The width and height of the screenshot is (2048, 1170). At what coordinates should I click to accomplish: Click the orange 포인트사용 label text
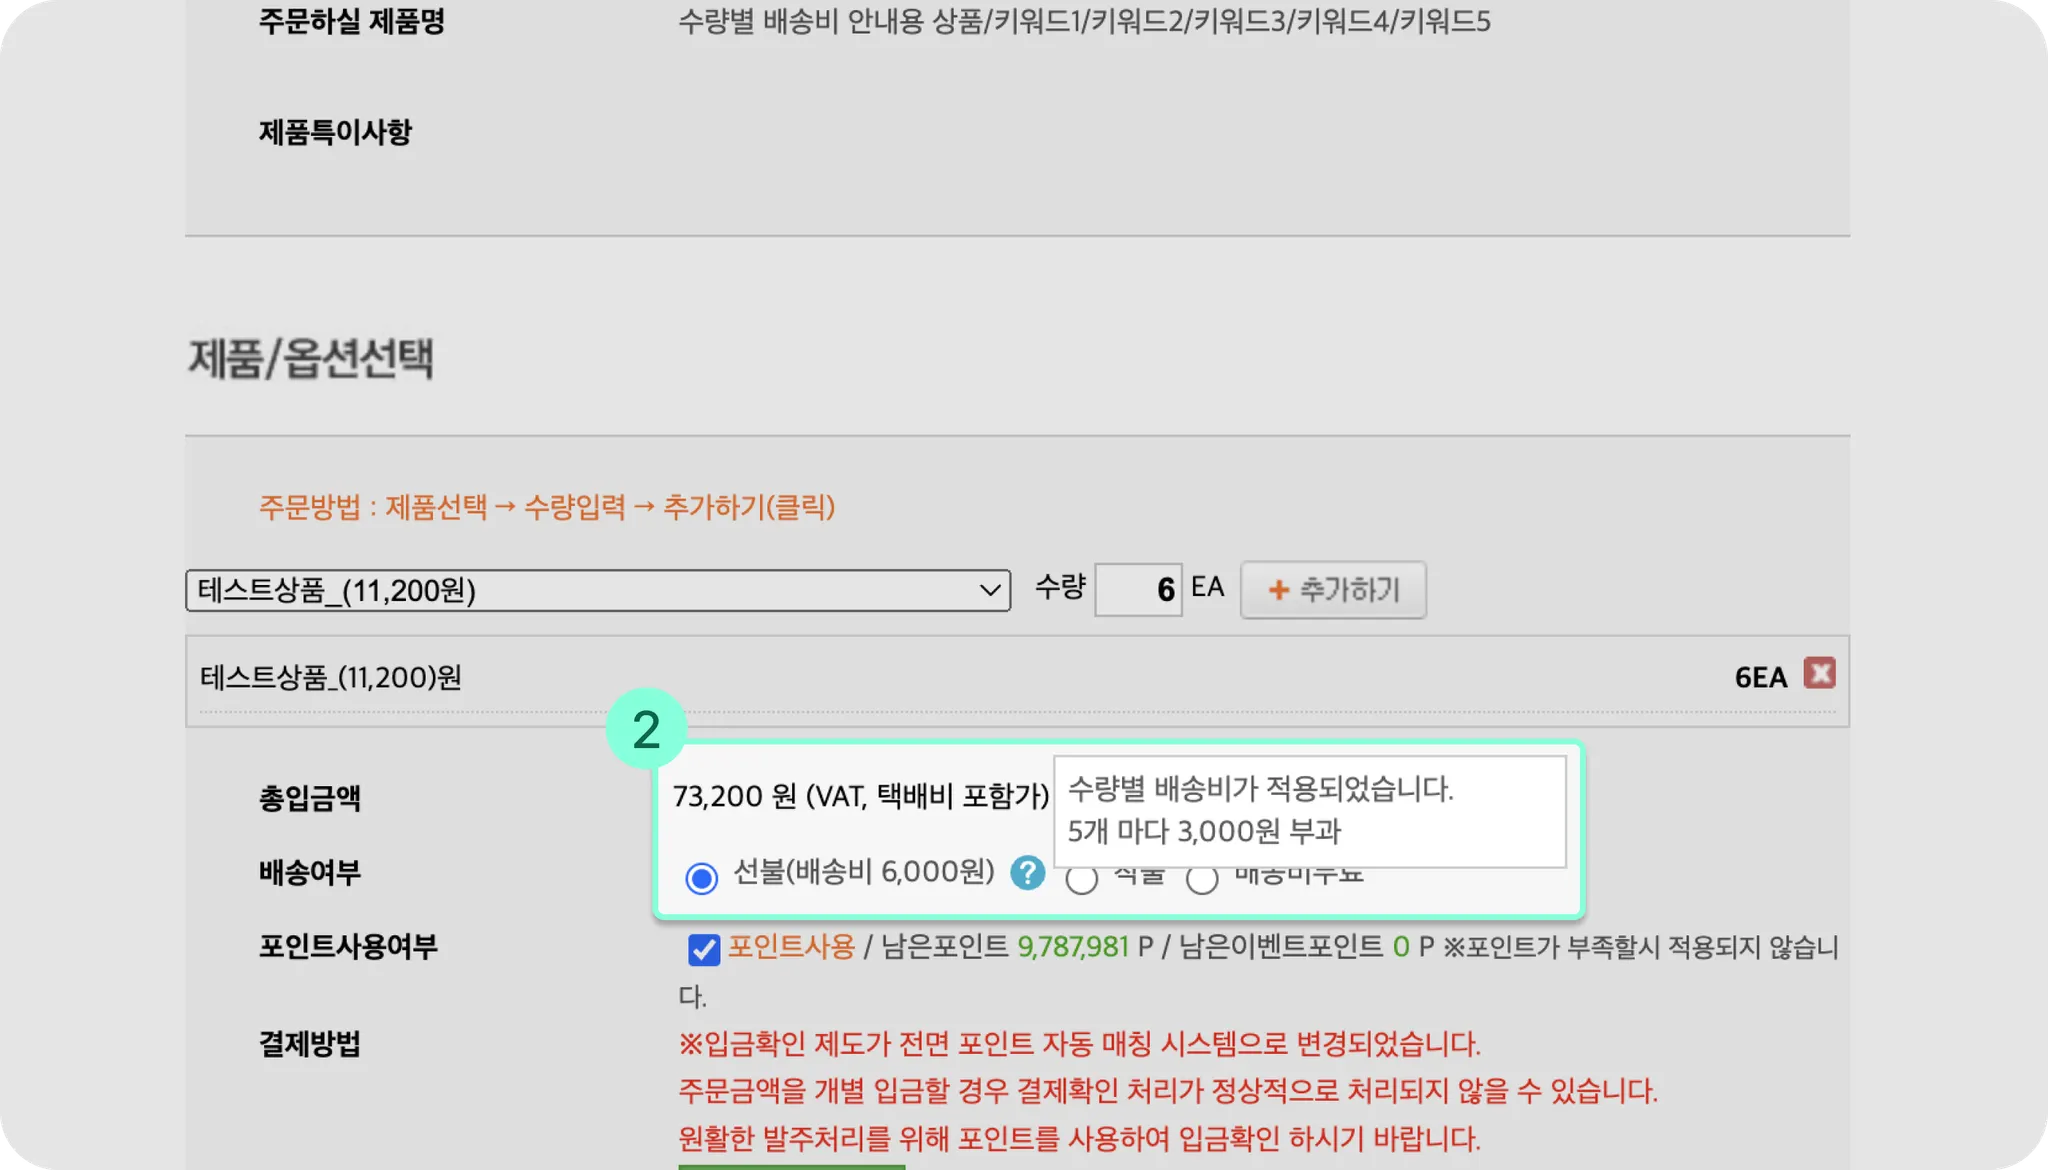coord(791,946)
